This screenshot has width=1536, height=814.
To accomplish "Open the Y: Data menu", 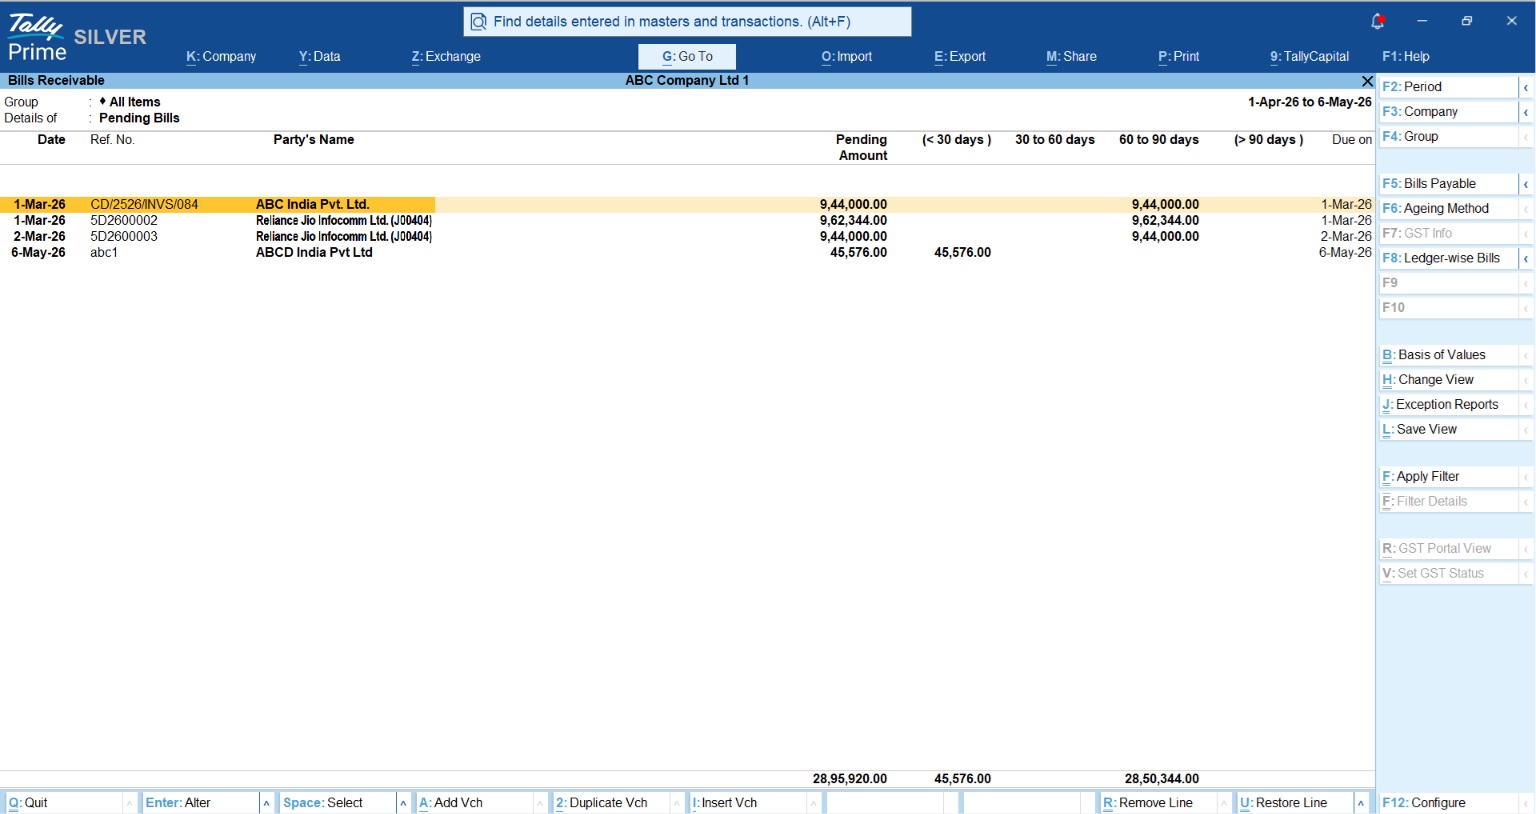I will point(319,56).
